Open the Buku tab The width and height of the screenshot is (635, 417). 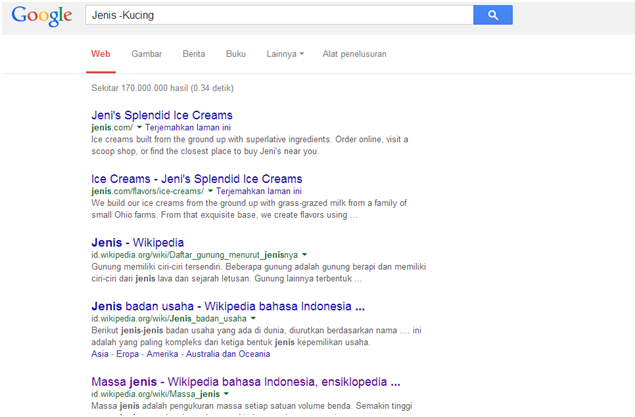(236, 54)
